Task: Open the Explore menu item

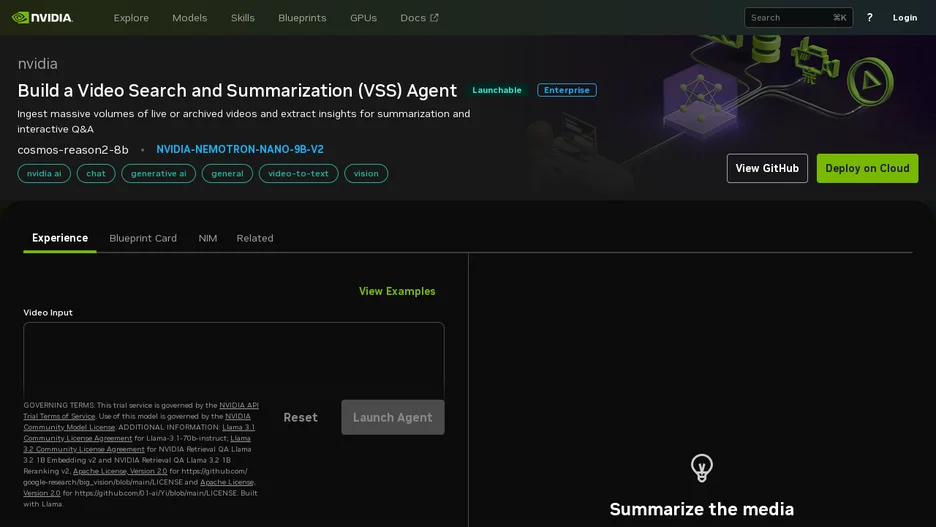Action: [x=131, y=18]
